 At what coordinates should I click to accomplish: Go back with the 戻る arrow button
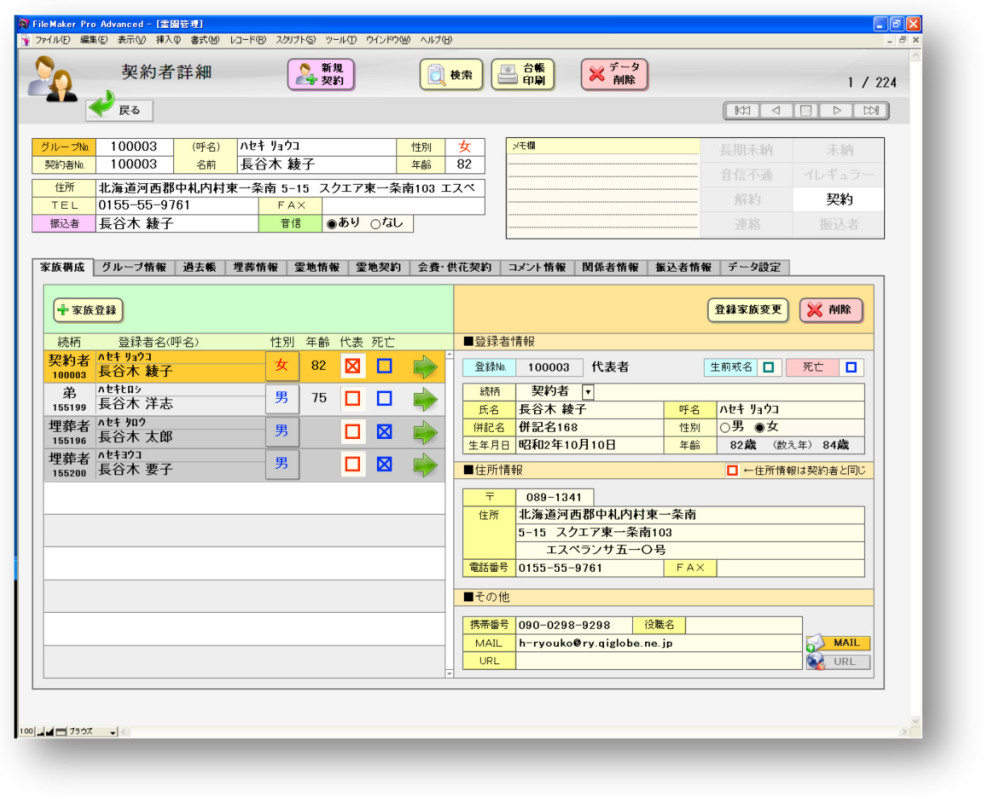click(119, 108)
